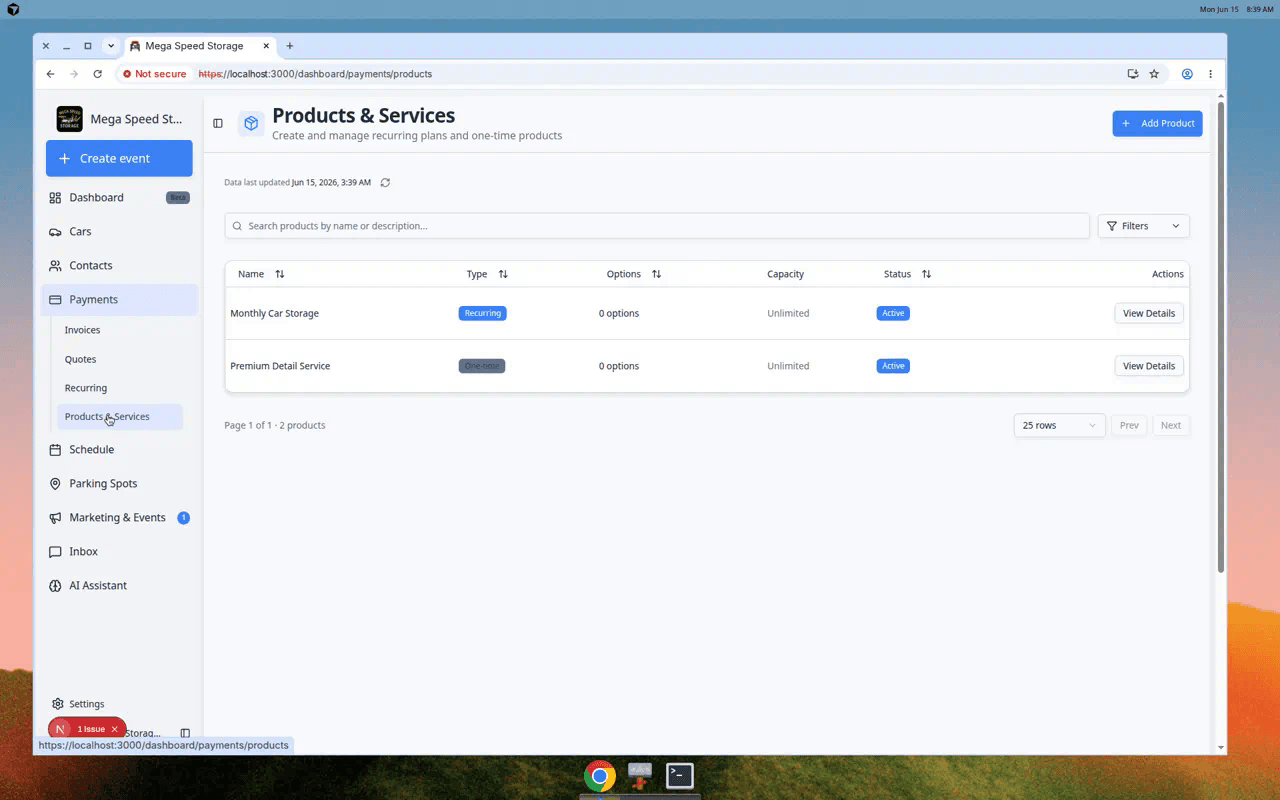
Task: Select the Mega Speed Storage tab
Action: click(195, 46)
